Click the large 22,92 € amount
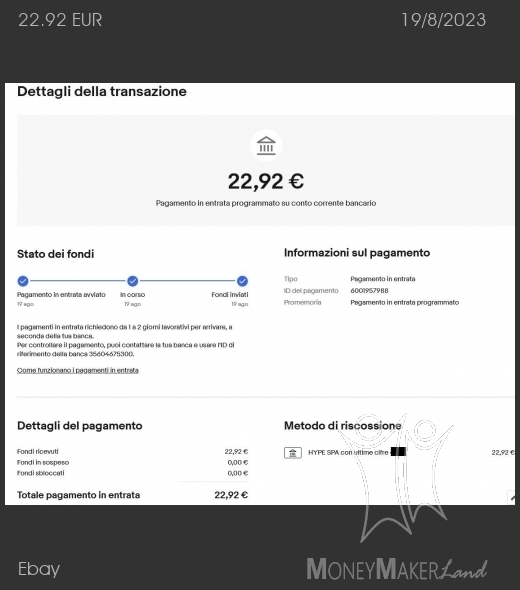The image size is (520, 590). pyautogui.click(x=266, y=181)
